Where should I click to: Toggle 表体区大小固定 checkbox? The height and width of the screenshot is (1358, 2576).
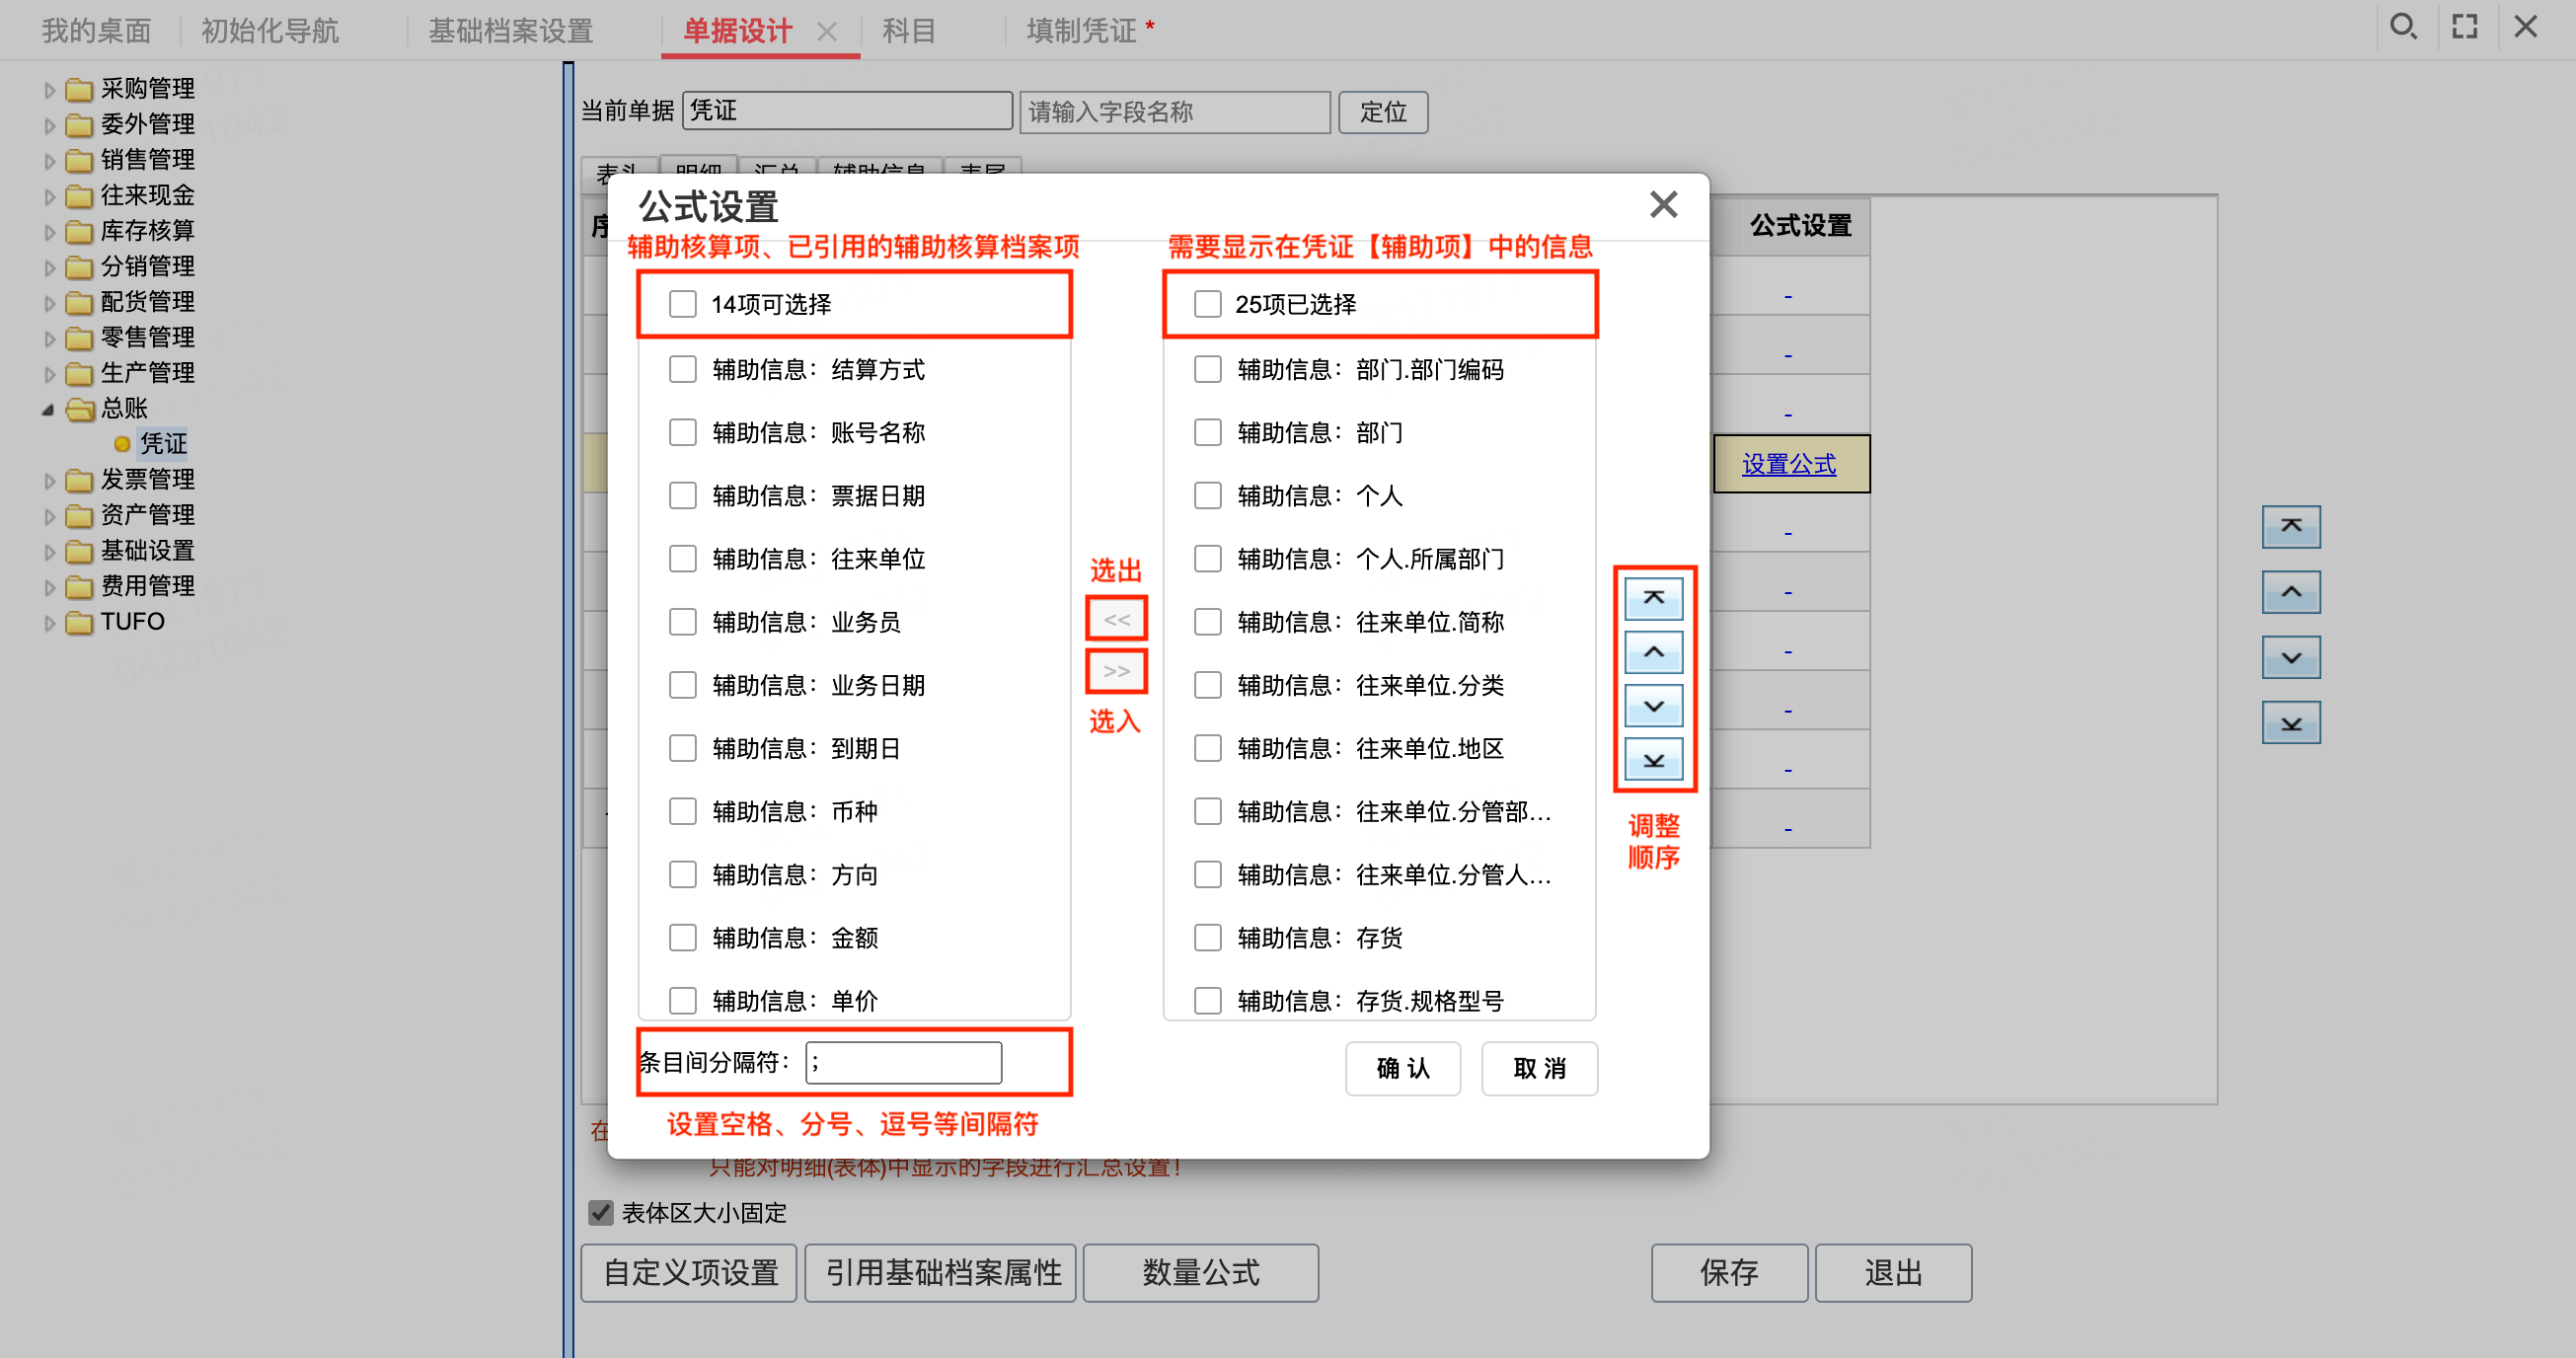click(x=600, y=1213)
